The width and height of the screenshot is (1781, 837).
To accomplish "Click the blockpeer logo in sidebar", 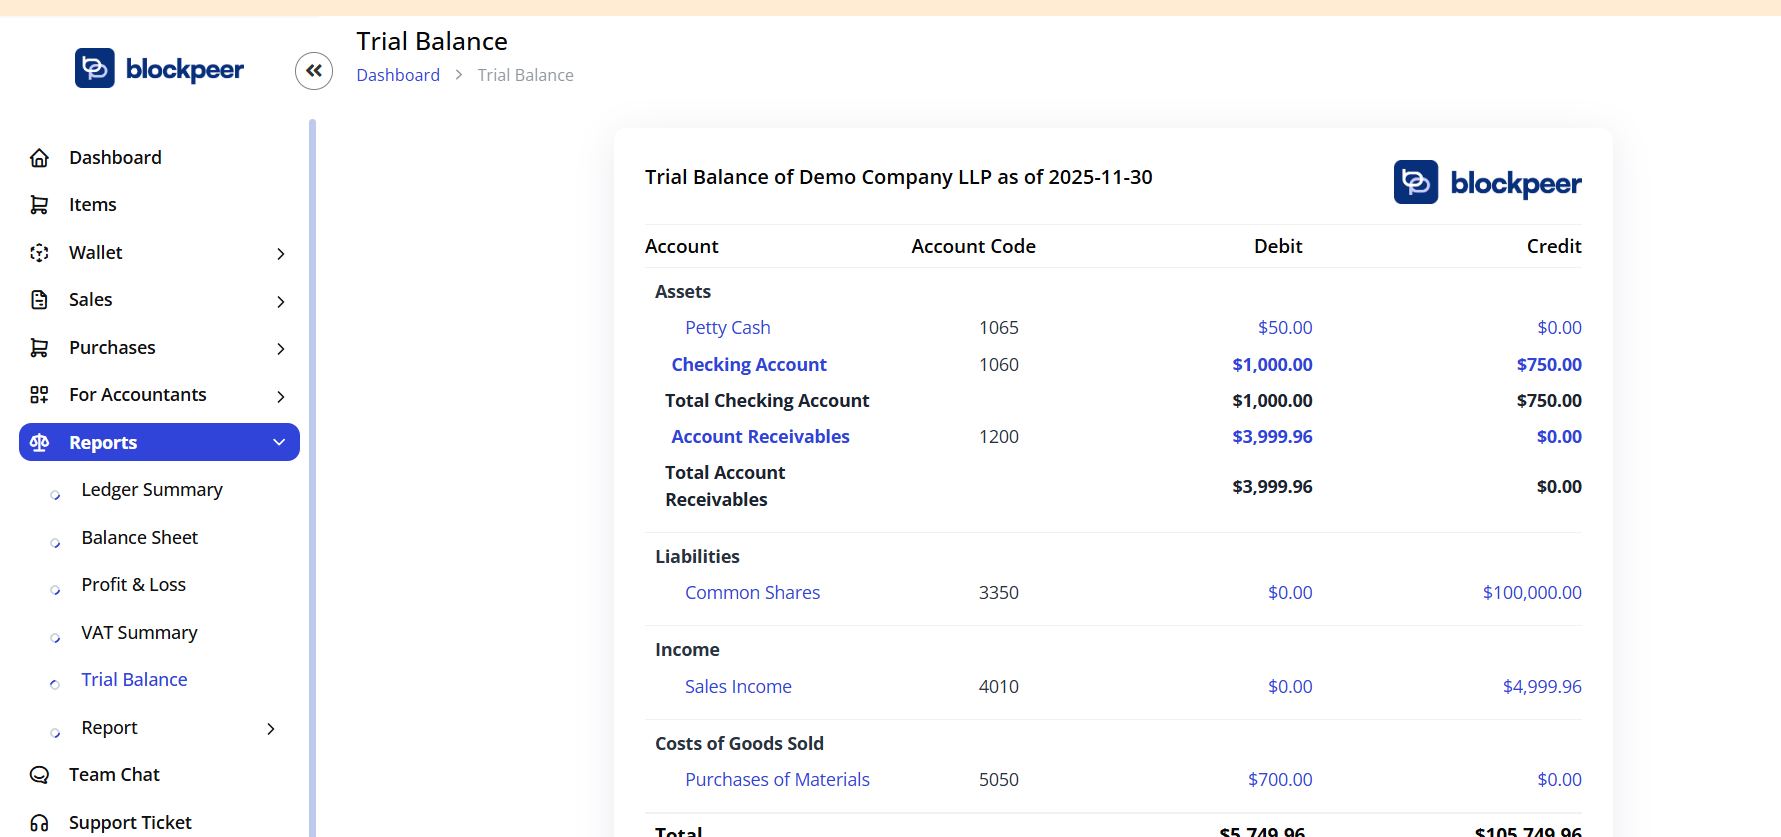I will click(x=160, y=69).
